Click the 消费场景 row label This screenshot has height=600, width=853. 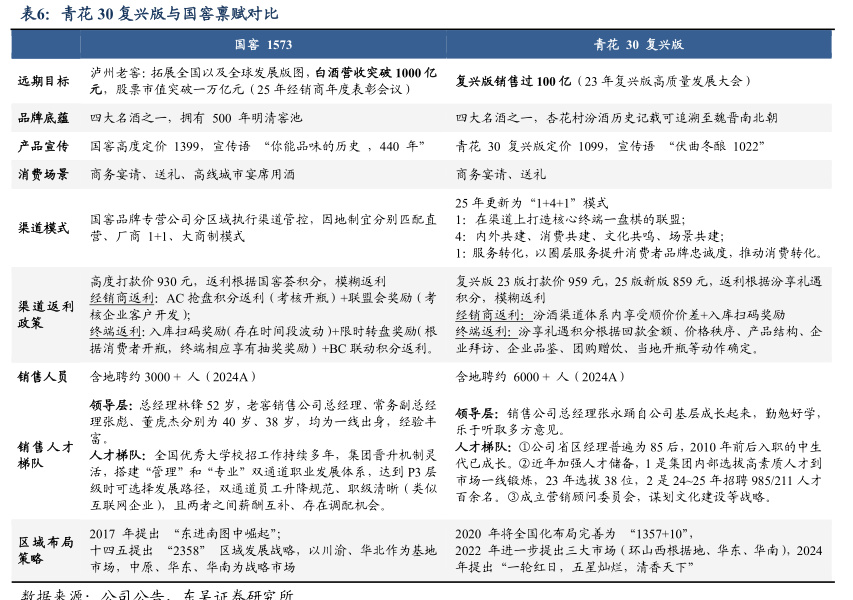(x=43, y=173)
